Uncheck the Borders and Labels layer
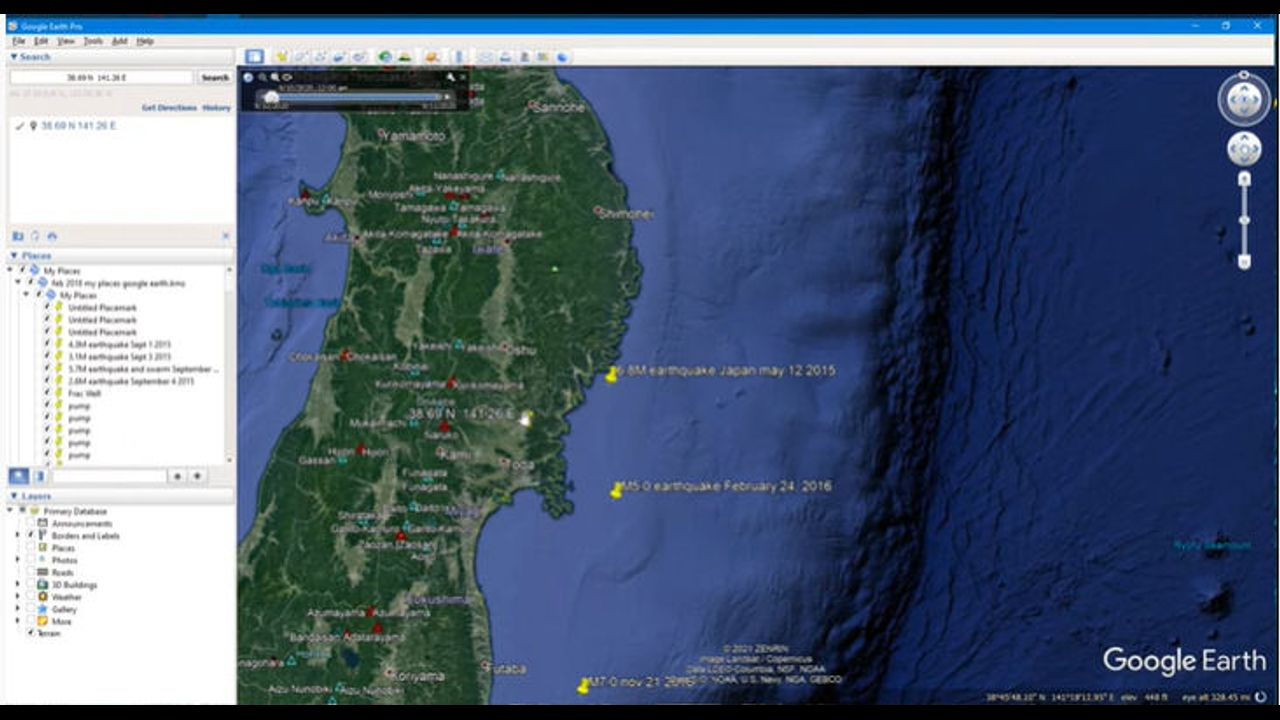The height and width of the screenshot is (720, 1280). point(31,536)
